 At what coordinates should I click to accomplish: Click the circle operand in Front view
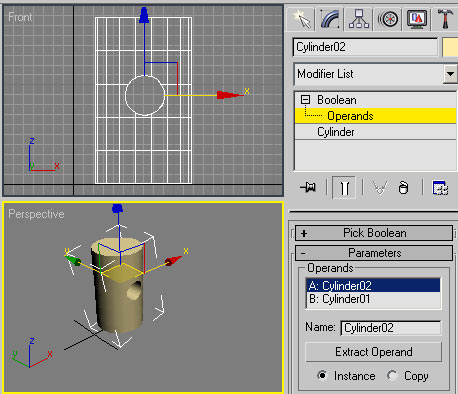point(145,95)
